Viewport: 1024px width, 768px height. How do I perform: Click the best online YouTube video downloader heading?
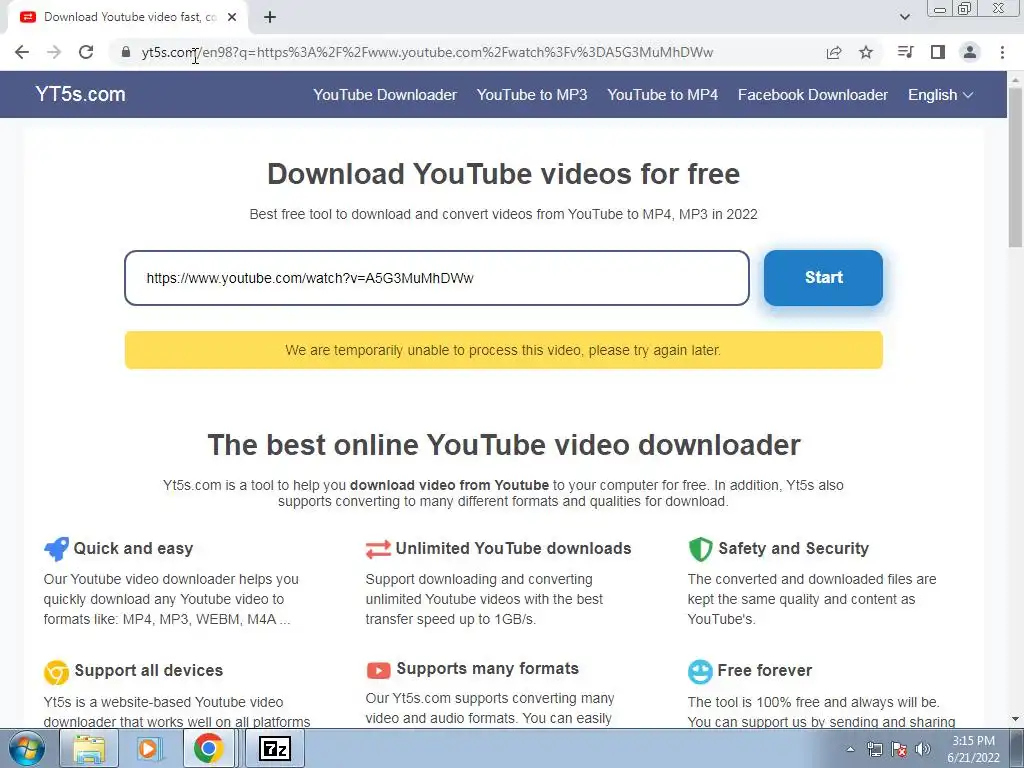point(504,445)
